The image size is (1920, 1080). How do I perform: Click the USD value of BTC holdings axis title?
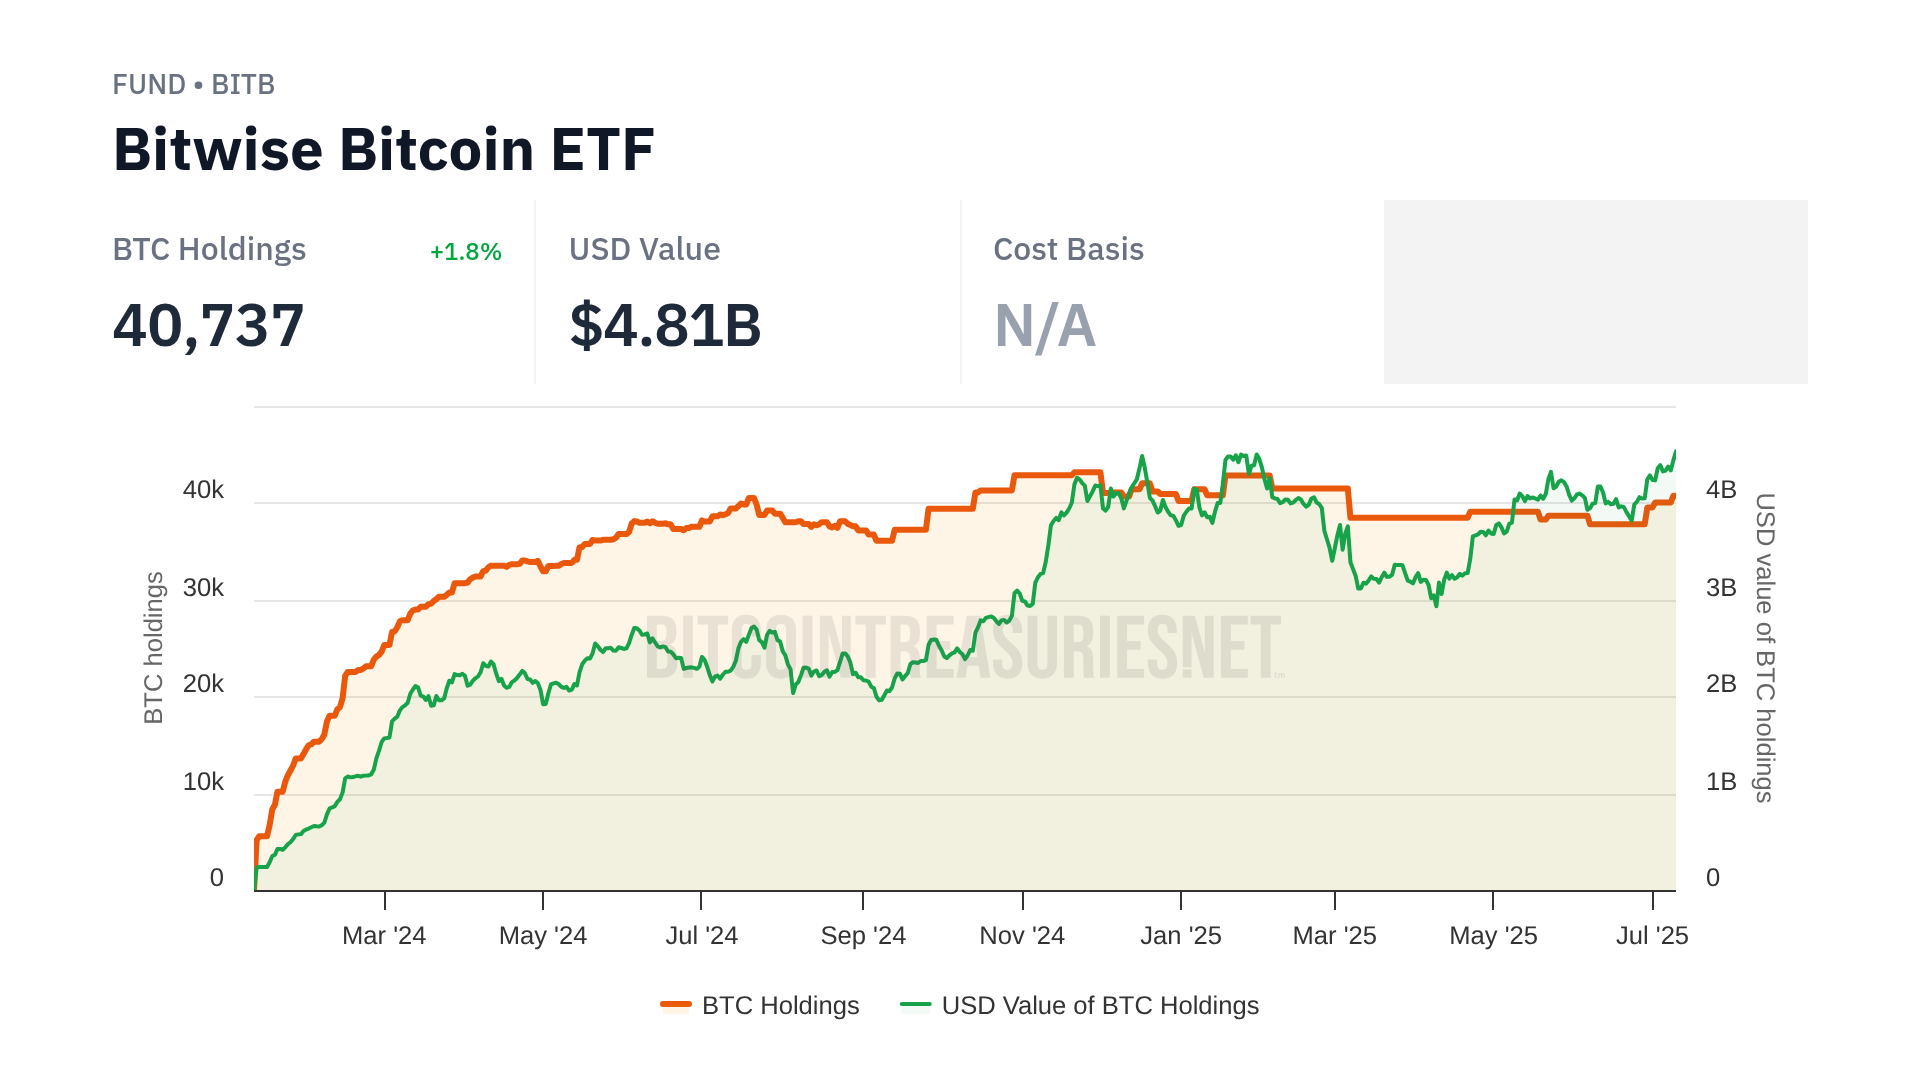pos(1765,647)
